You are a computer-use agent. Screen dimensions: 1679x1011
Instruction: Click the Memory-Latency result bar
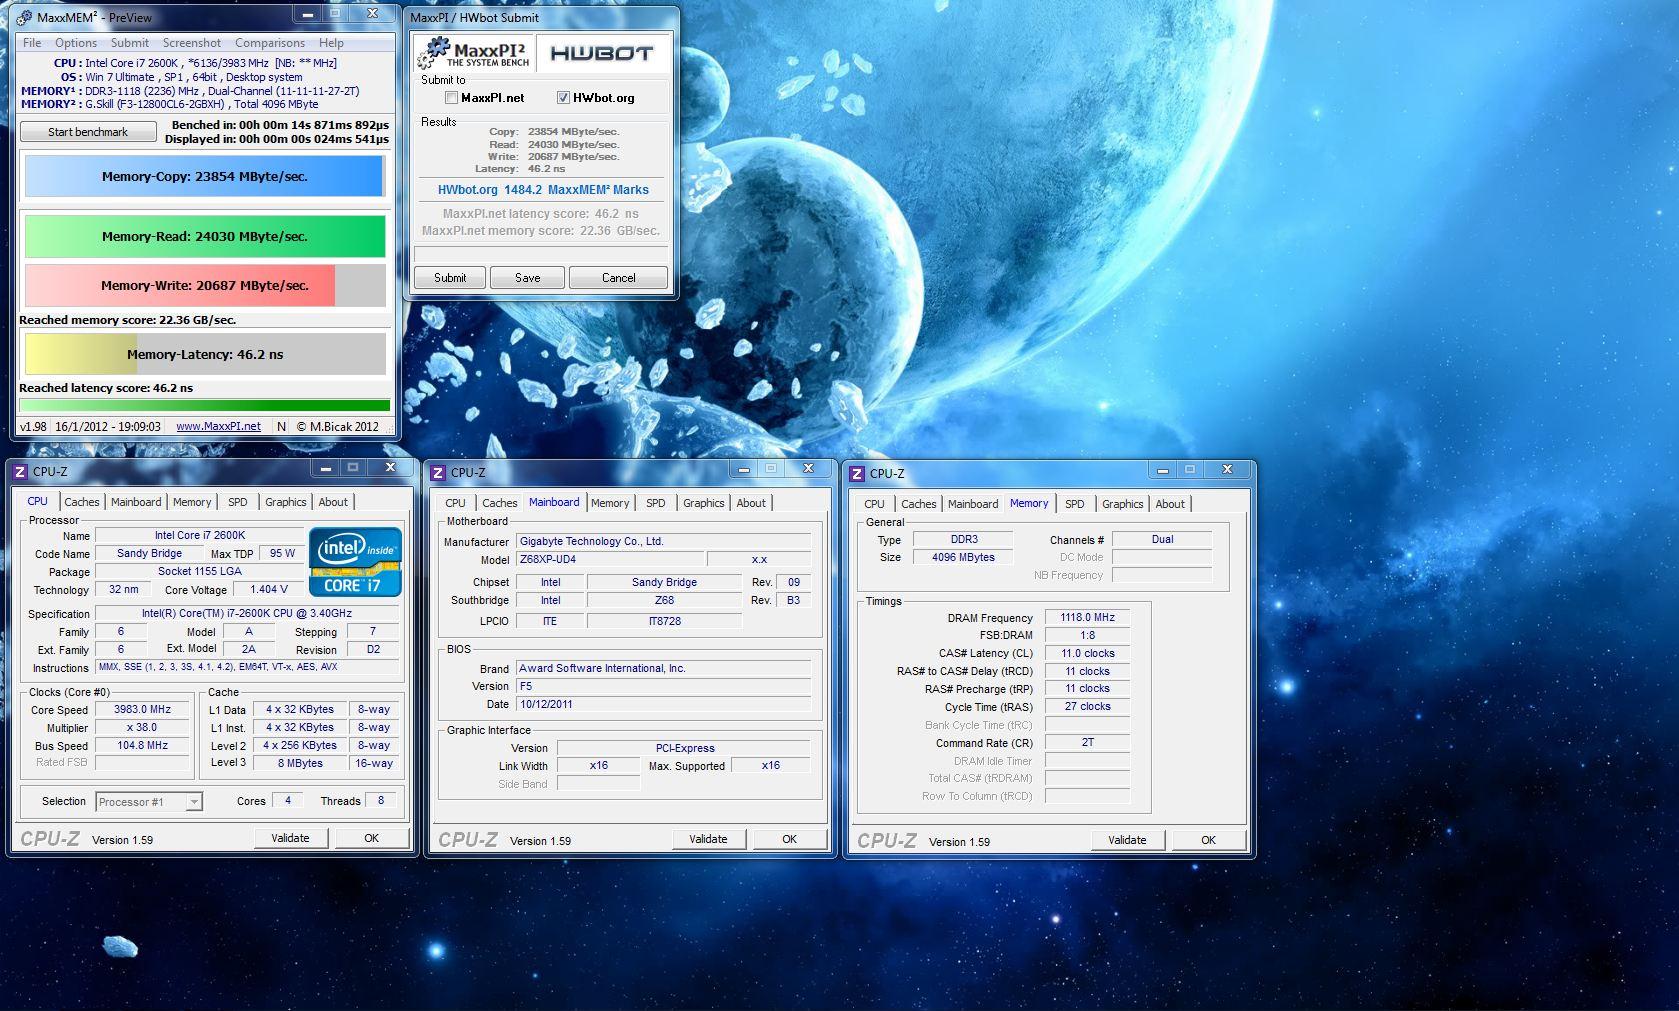click(205, 354)
